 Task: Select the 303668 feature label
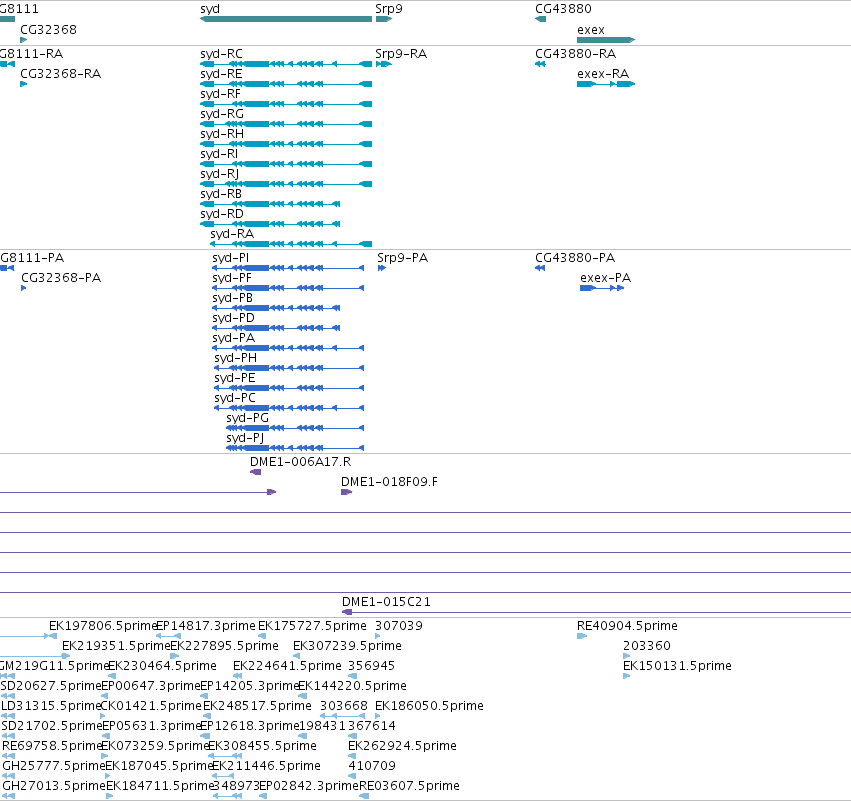tap(344, 706)
